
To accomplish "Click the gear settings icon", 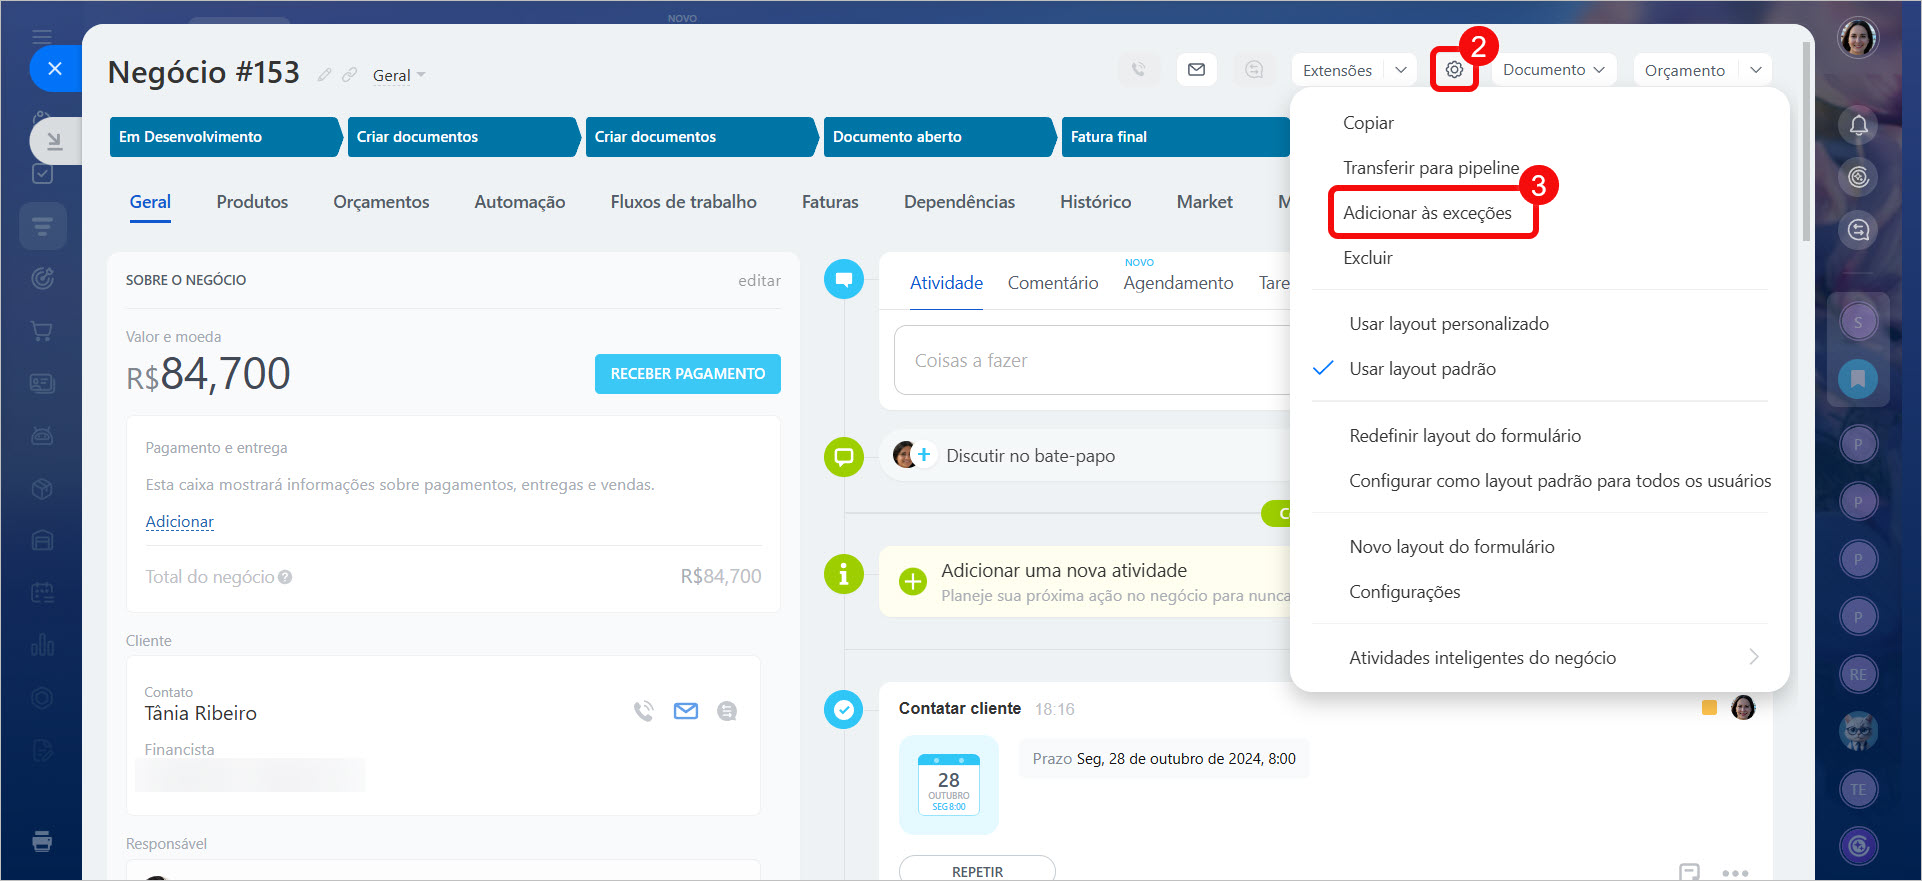I will (1454, 70).
